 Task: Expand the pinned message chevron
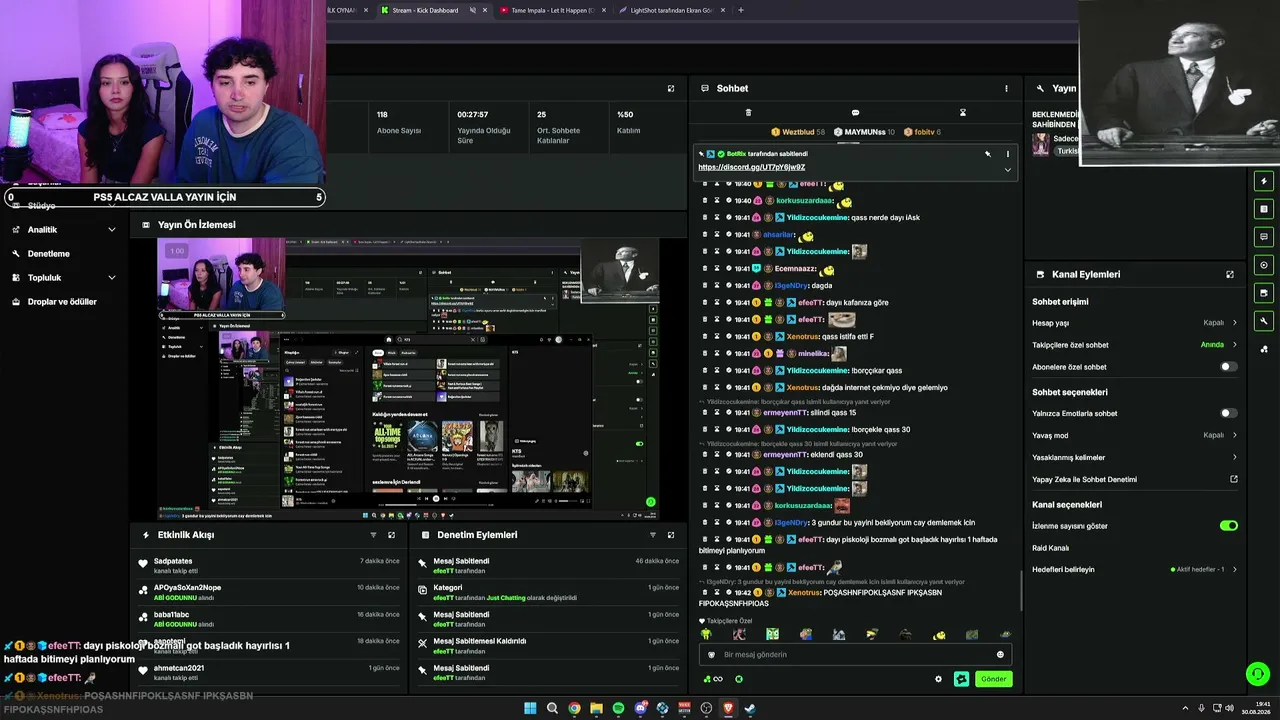[x=1007, y=169]
